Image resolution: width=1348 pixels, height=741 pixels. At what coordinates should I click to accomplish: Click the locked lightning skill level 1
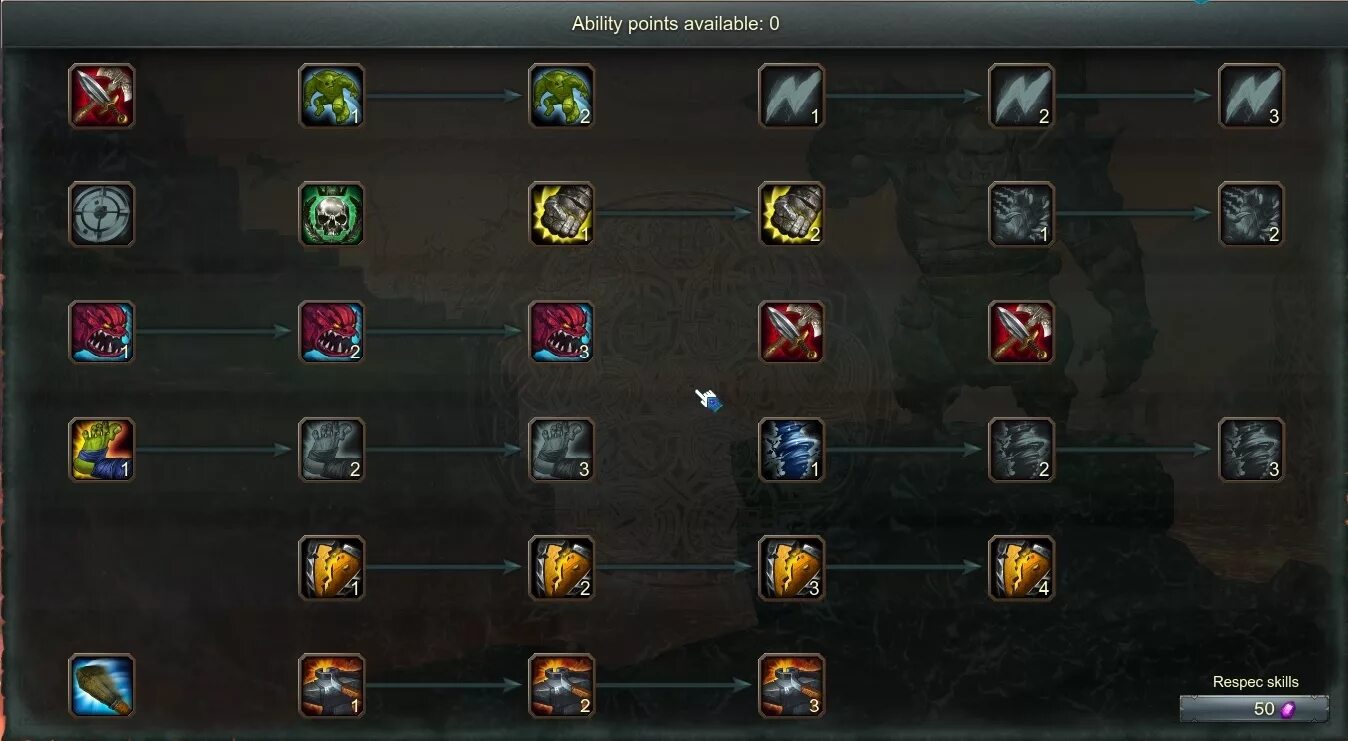coord(791,96)
